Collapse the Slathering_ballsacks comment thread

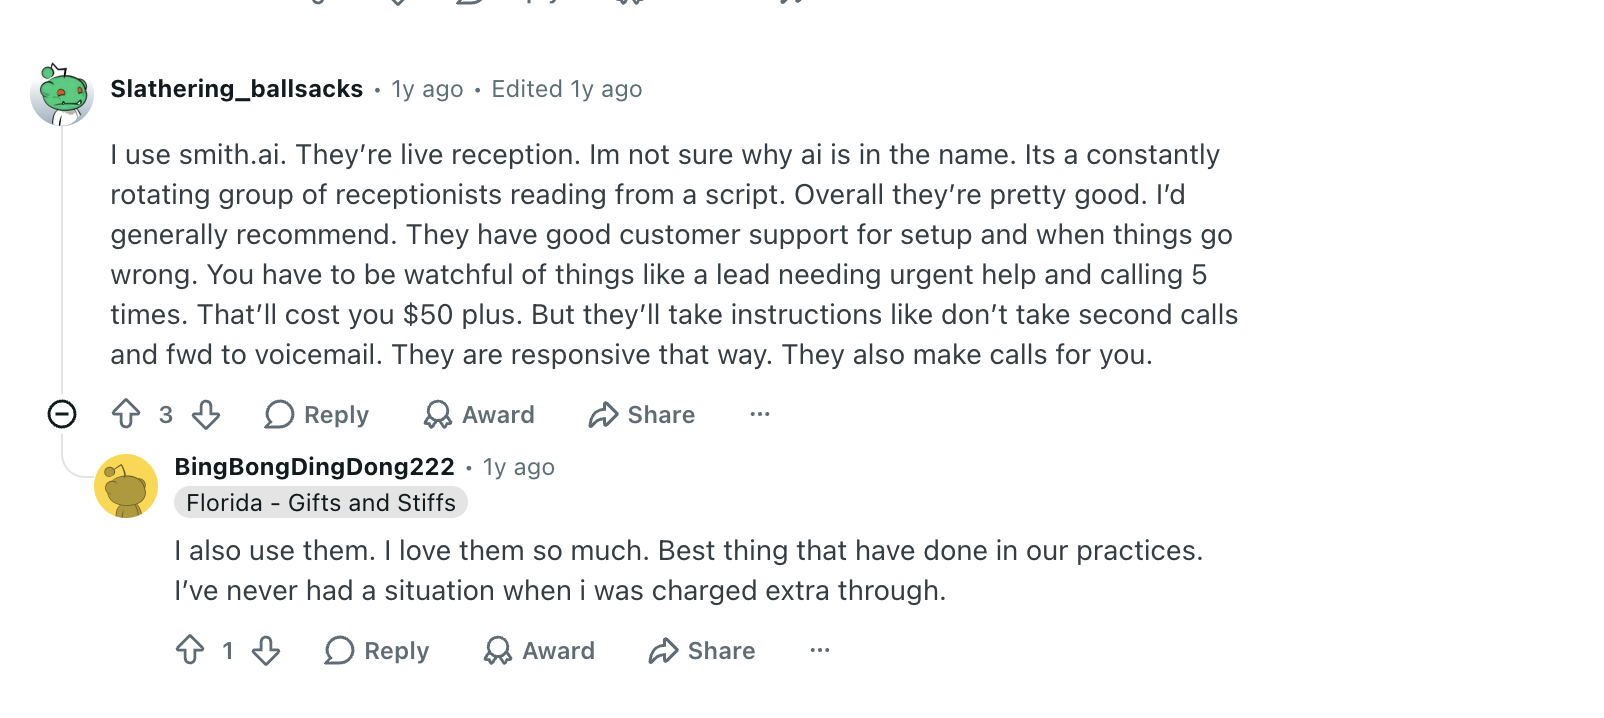pos(62,414)
